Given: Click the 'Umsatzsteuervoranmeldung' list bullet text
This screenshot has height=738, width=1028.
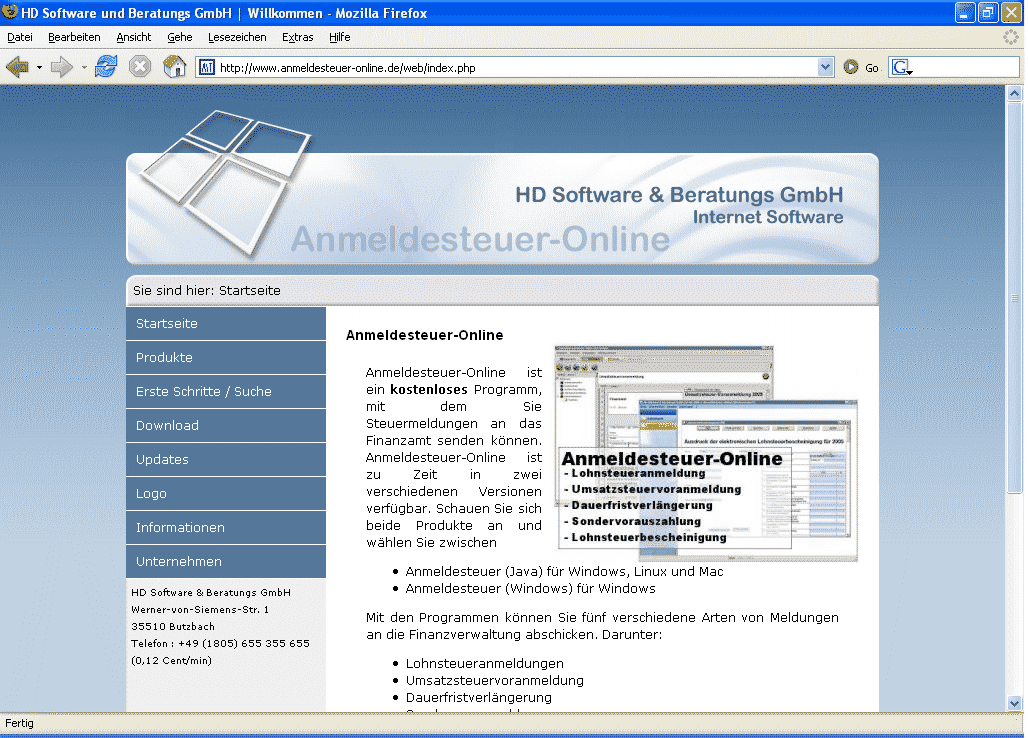Looking at the screenshot, I should pos(494,680).
